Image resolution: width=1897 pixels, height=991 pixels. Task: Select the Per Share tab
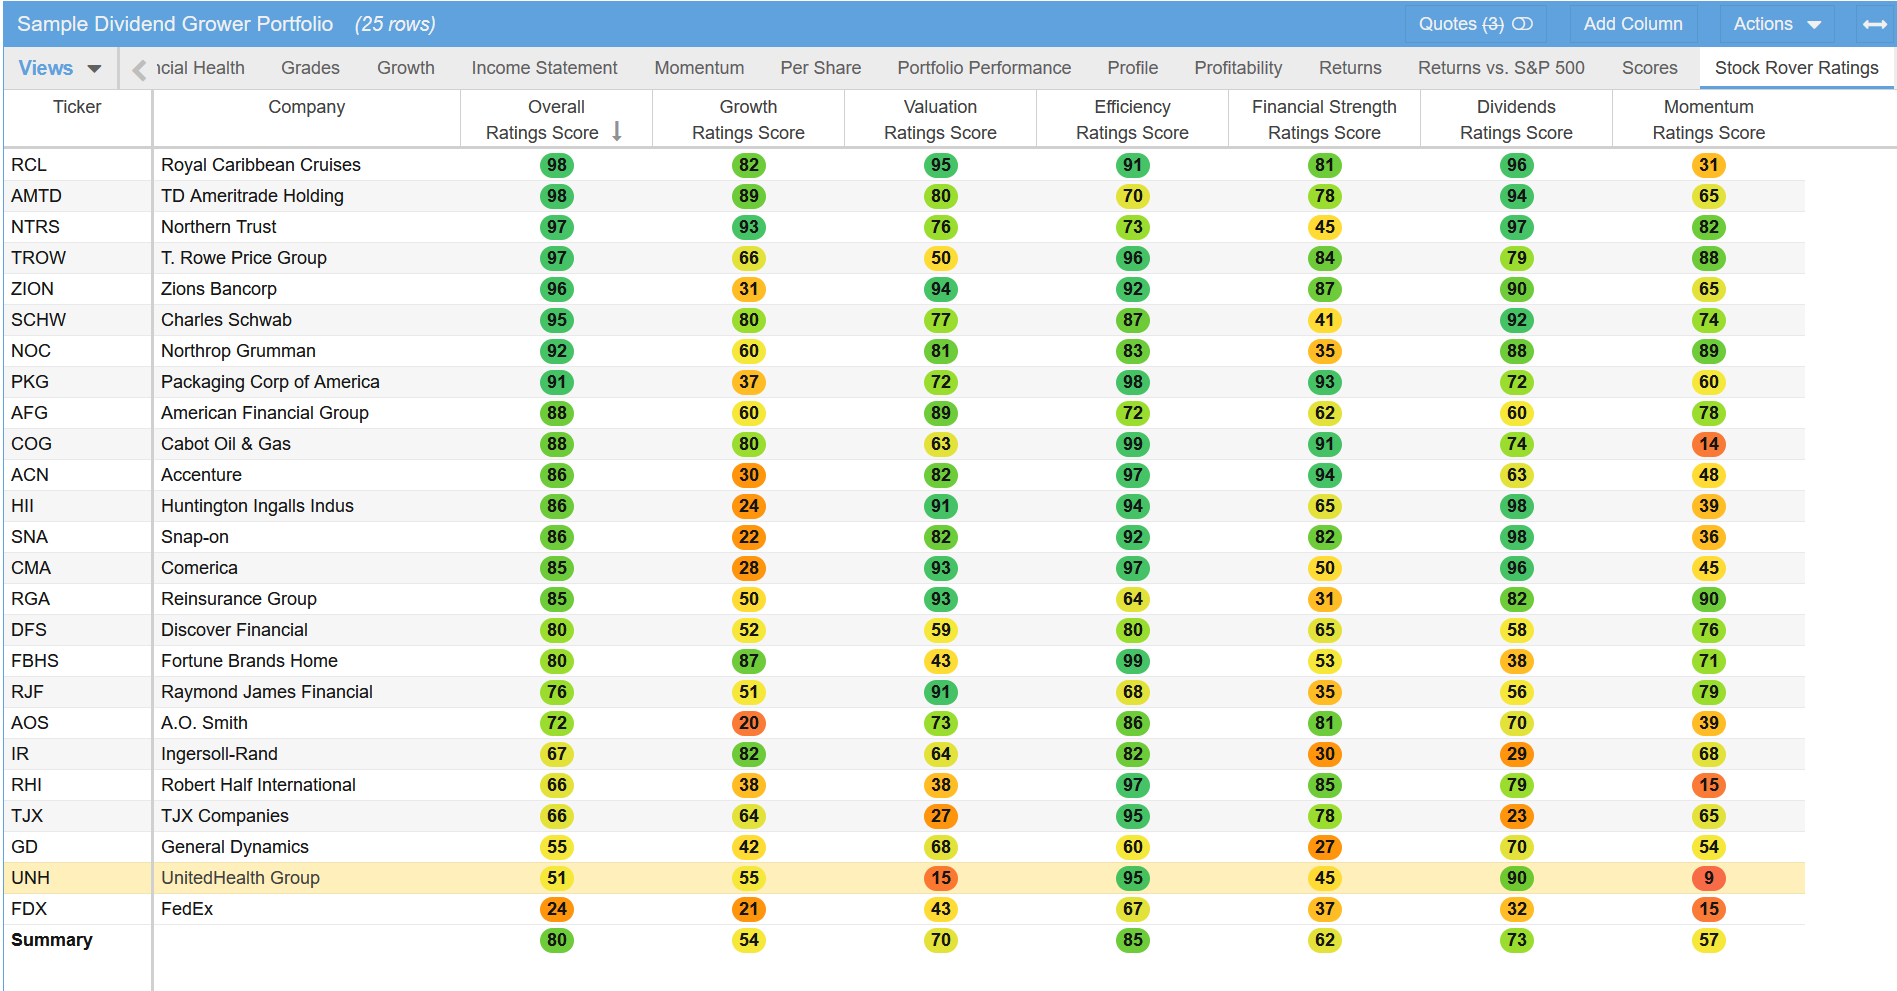point(820,68)
